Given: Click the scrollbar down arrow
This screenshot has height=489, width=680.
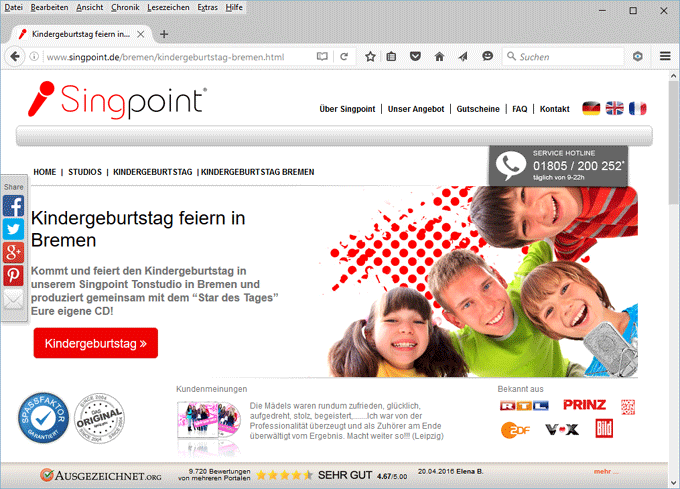Looking at the screenshot, I should coord(673,482).
